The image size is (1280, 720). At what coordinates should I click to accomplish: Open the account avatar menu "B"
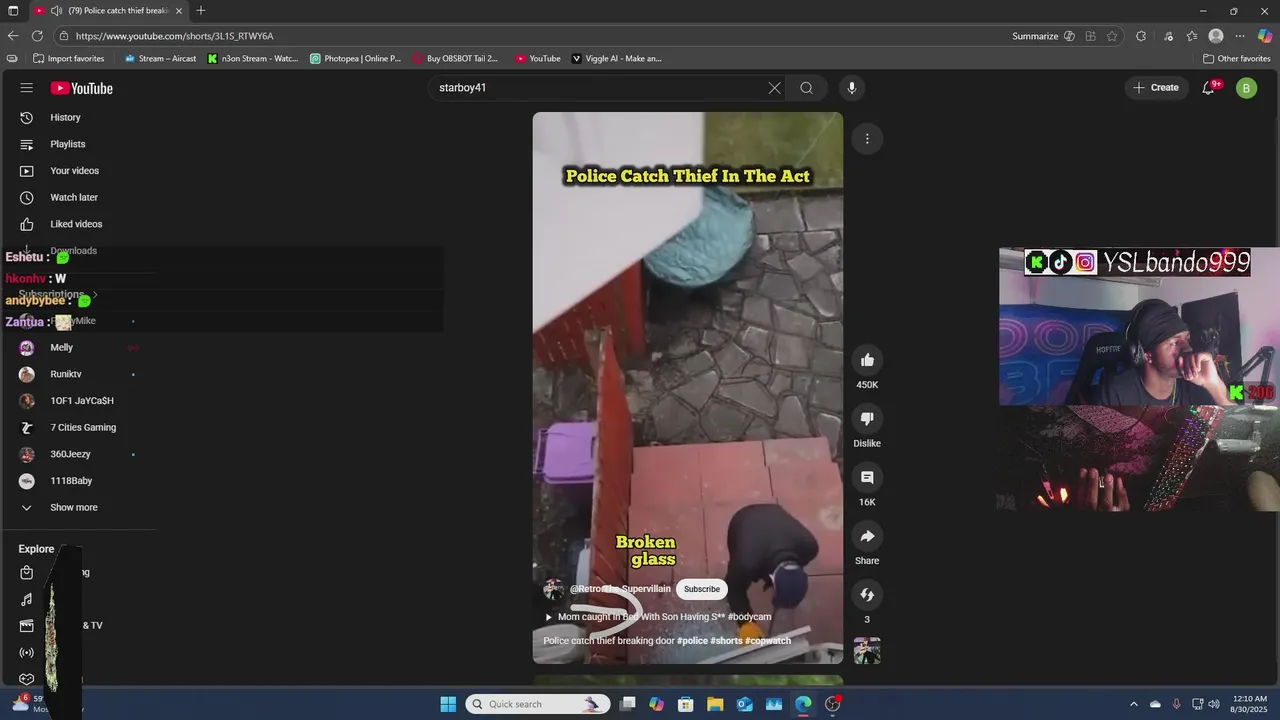[1246, 88]
